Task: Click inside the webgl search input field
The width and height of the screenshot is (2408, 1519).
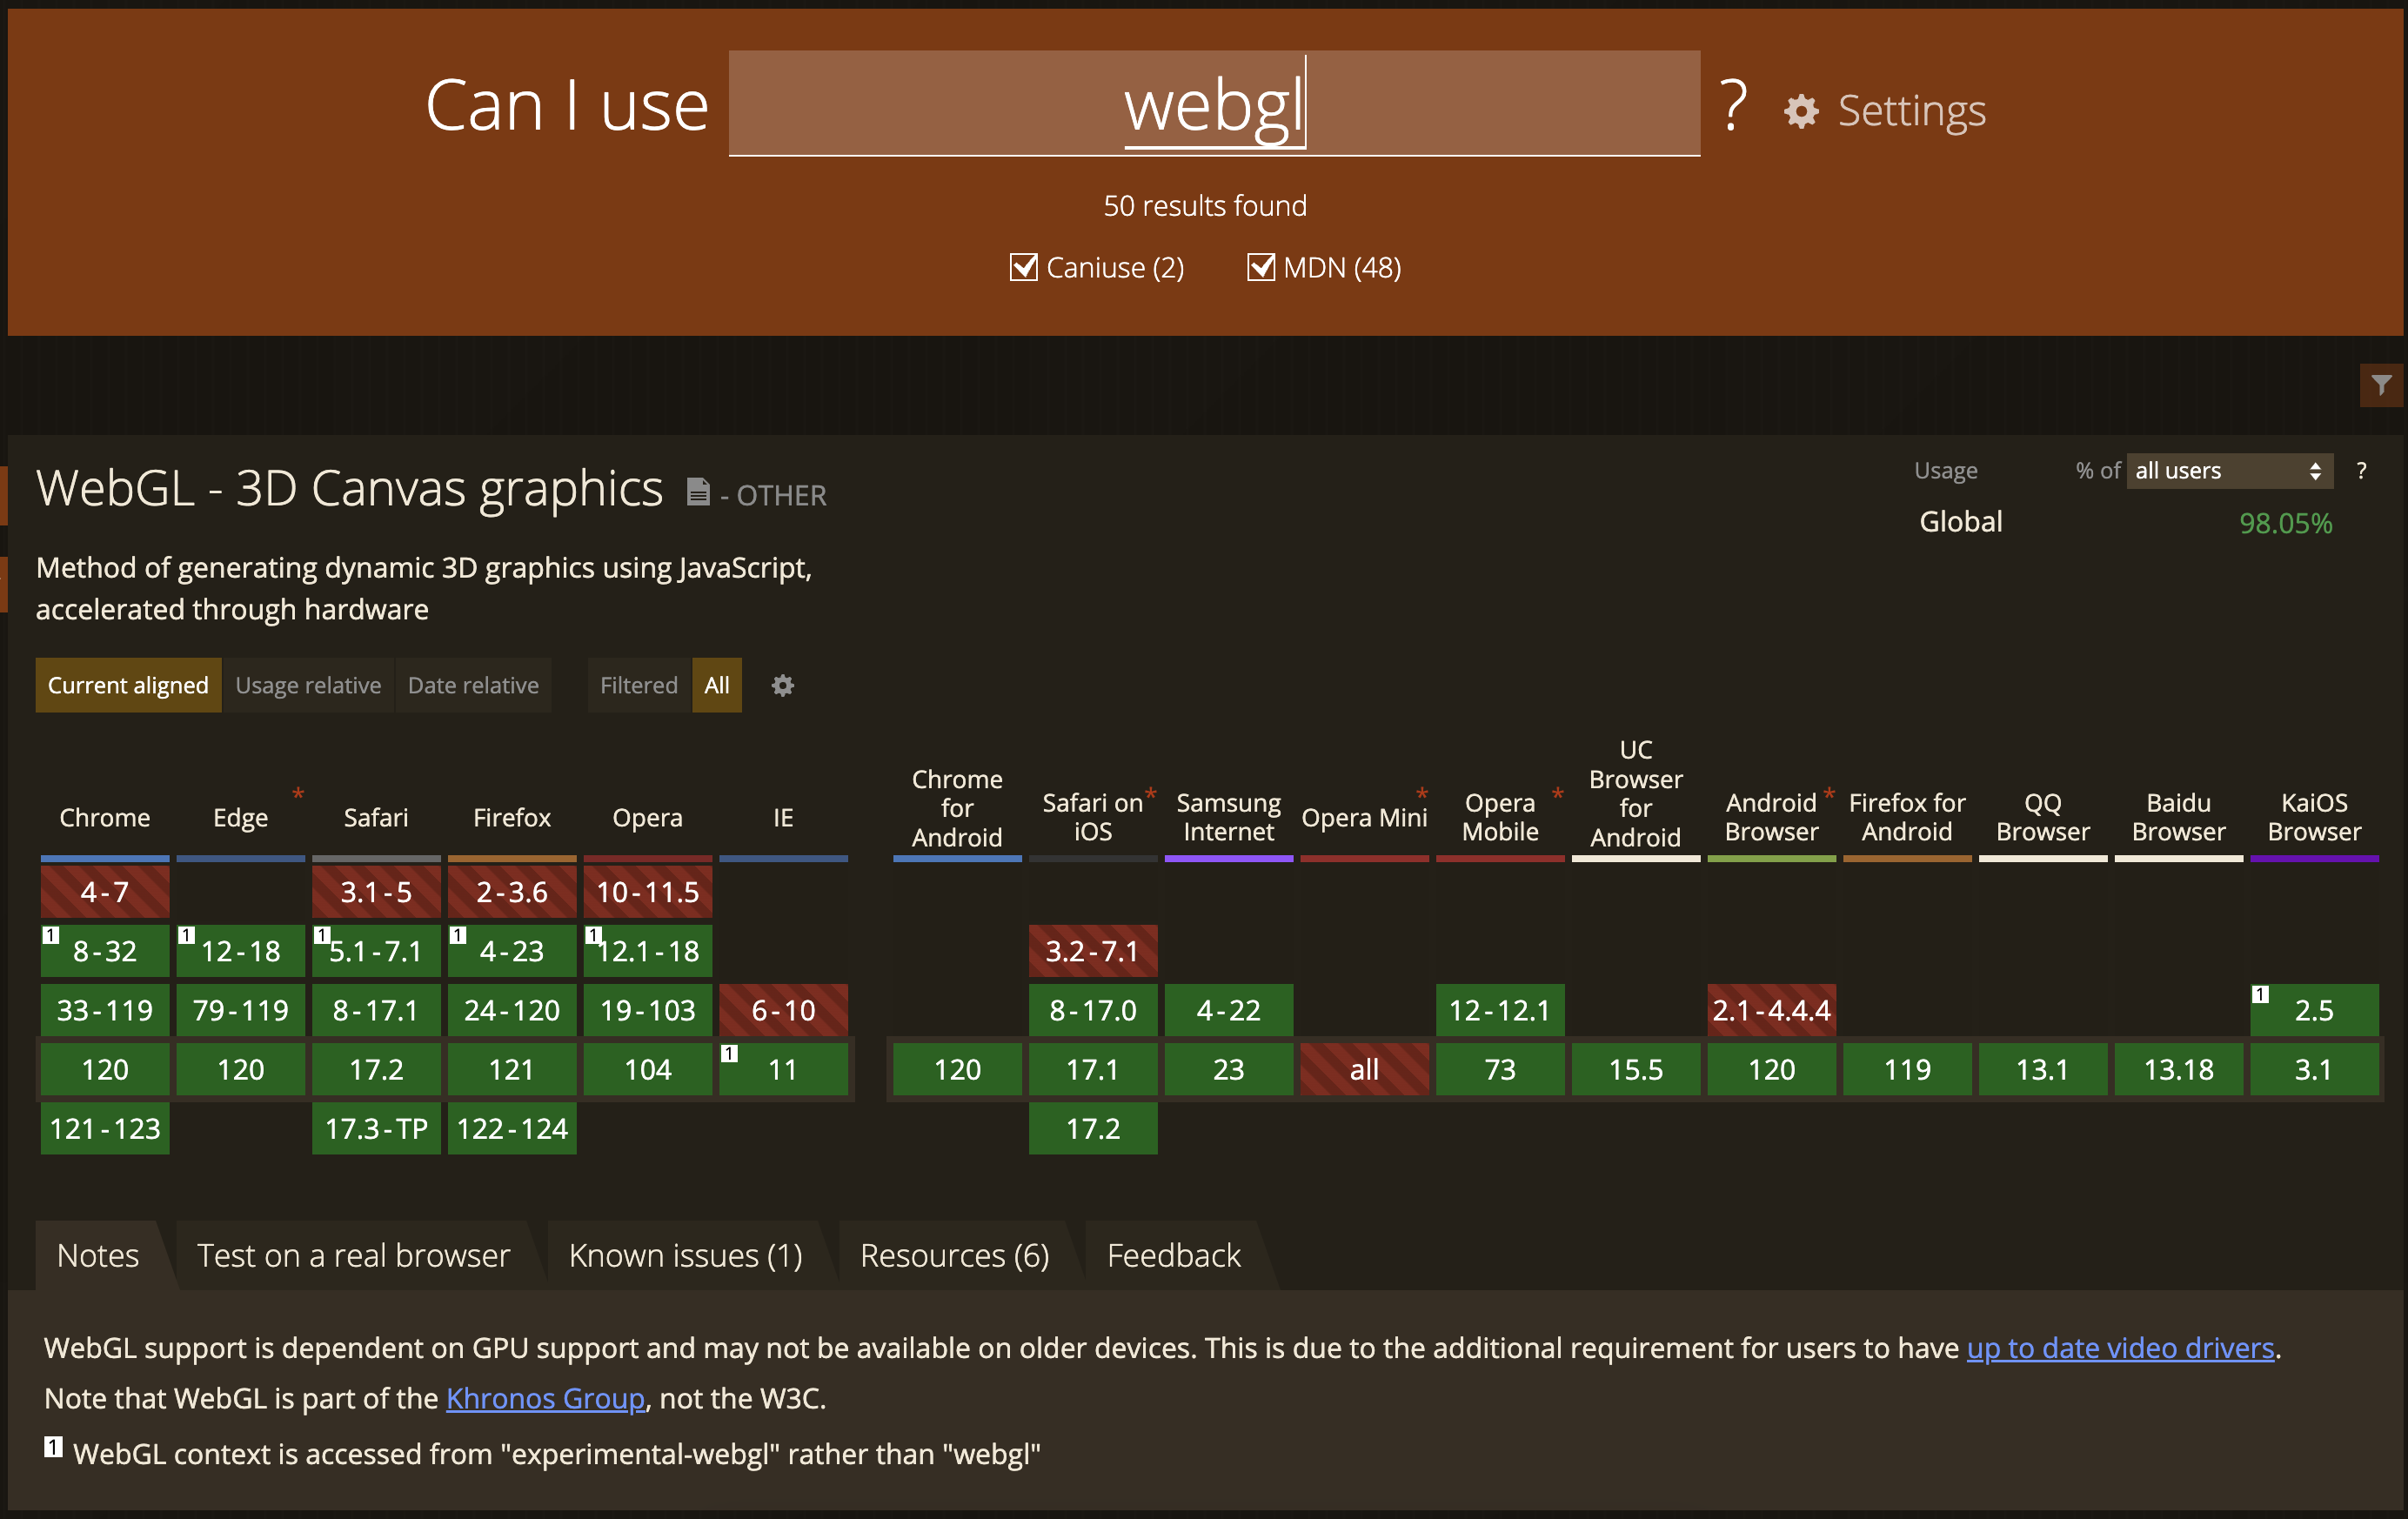Action: 1213,104
